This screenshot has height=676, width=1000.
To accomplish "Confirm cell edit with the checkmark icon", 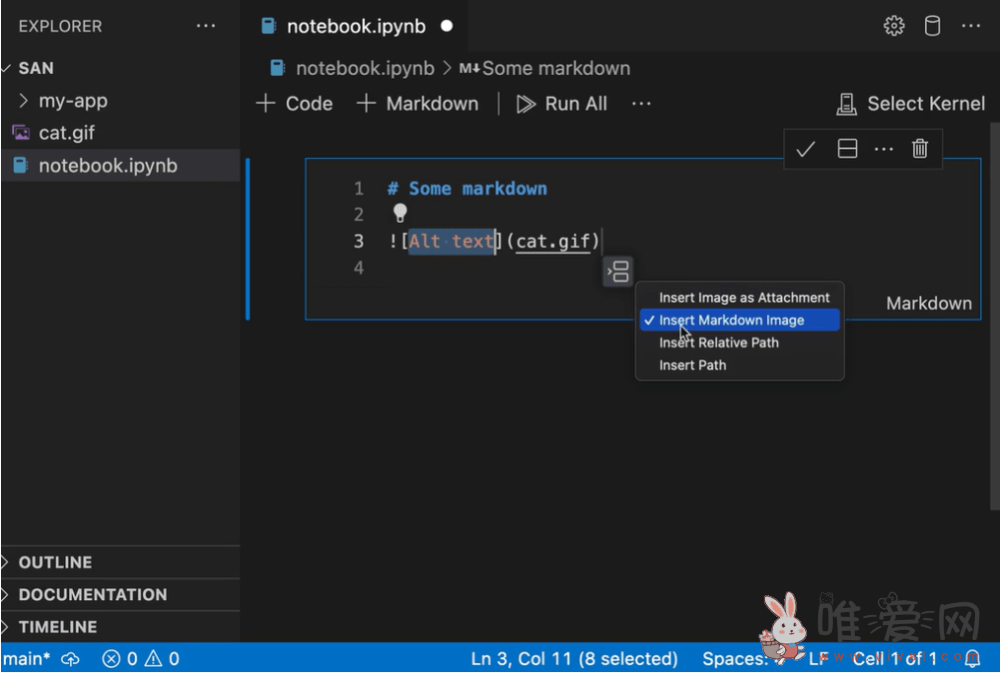I will coord(806,149).
